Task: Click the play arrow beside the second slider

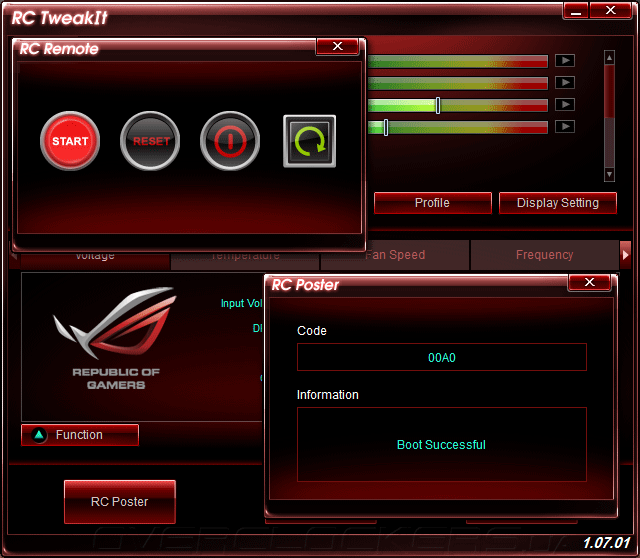Action: (565, 82)
